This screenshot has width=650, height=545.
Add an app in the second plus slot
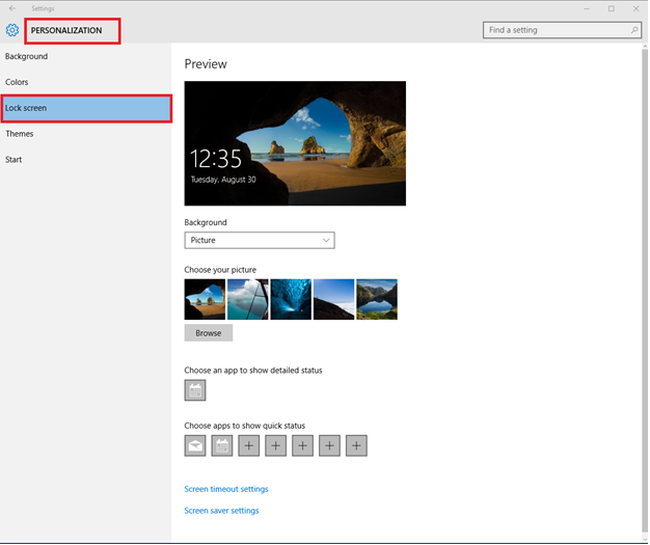pos(276,446)
